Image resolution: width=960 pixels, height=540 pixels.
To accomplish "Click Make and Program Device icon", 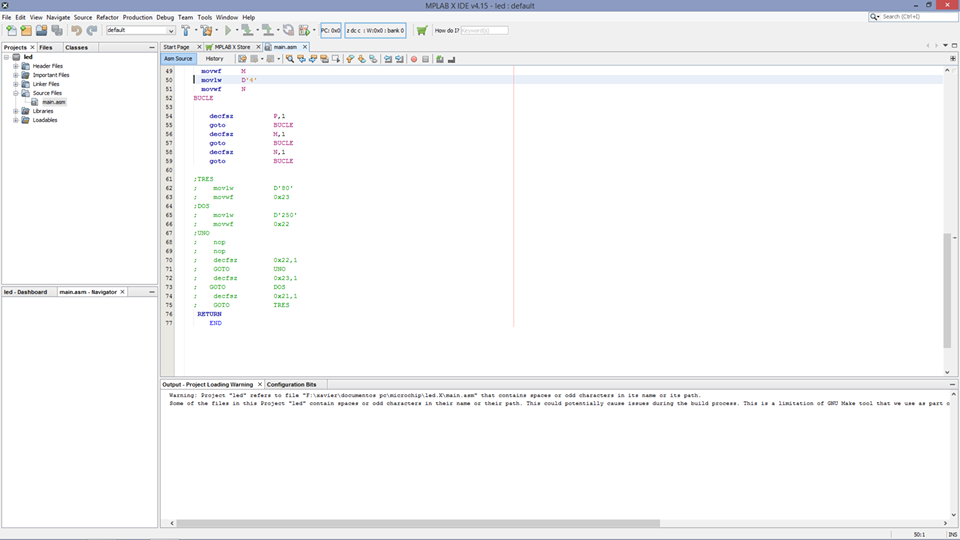I will [247, 30].
